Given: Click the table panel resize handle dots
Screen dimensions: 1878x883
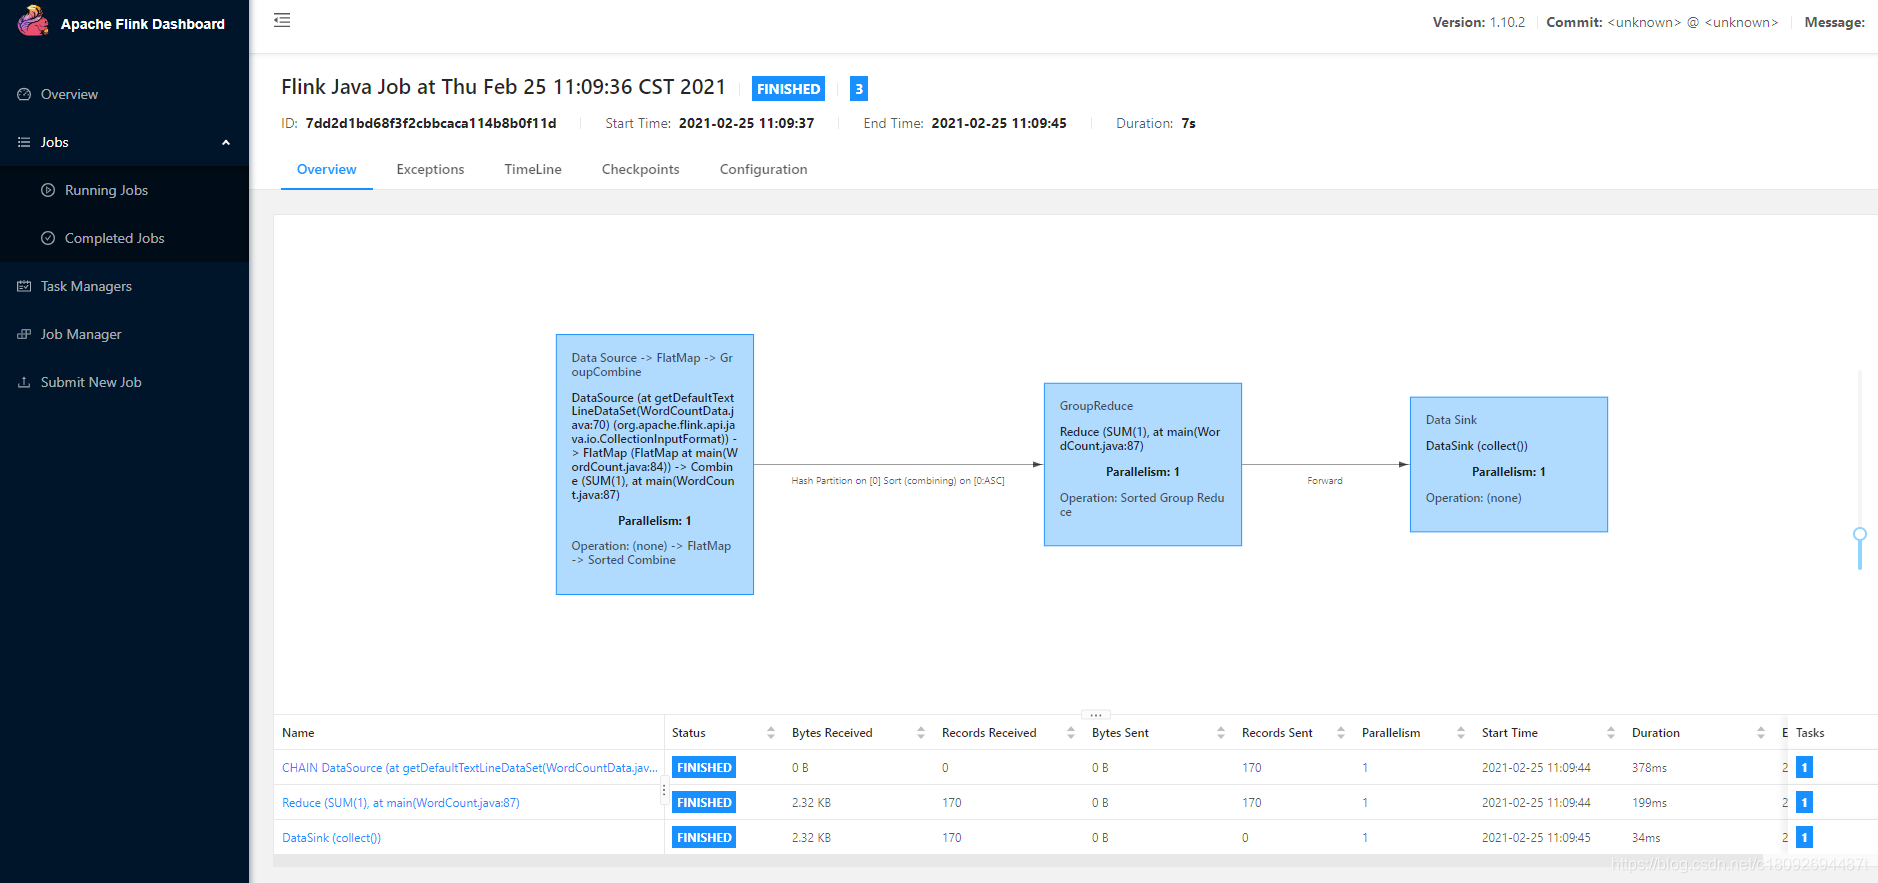Looking at the screenshot, I should pyautogui.click(x=1096, y=714).
